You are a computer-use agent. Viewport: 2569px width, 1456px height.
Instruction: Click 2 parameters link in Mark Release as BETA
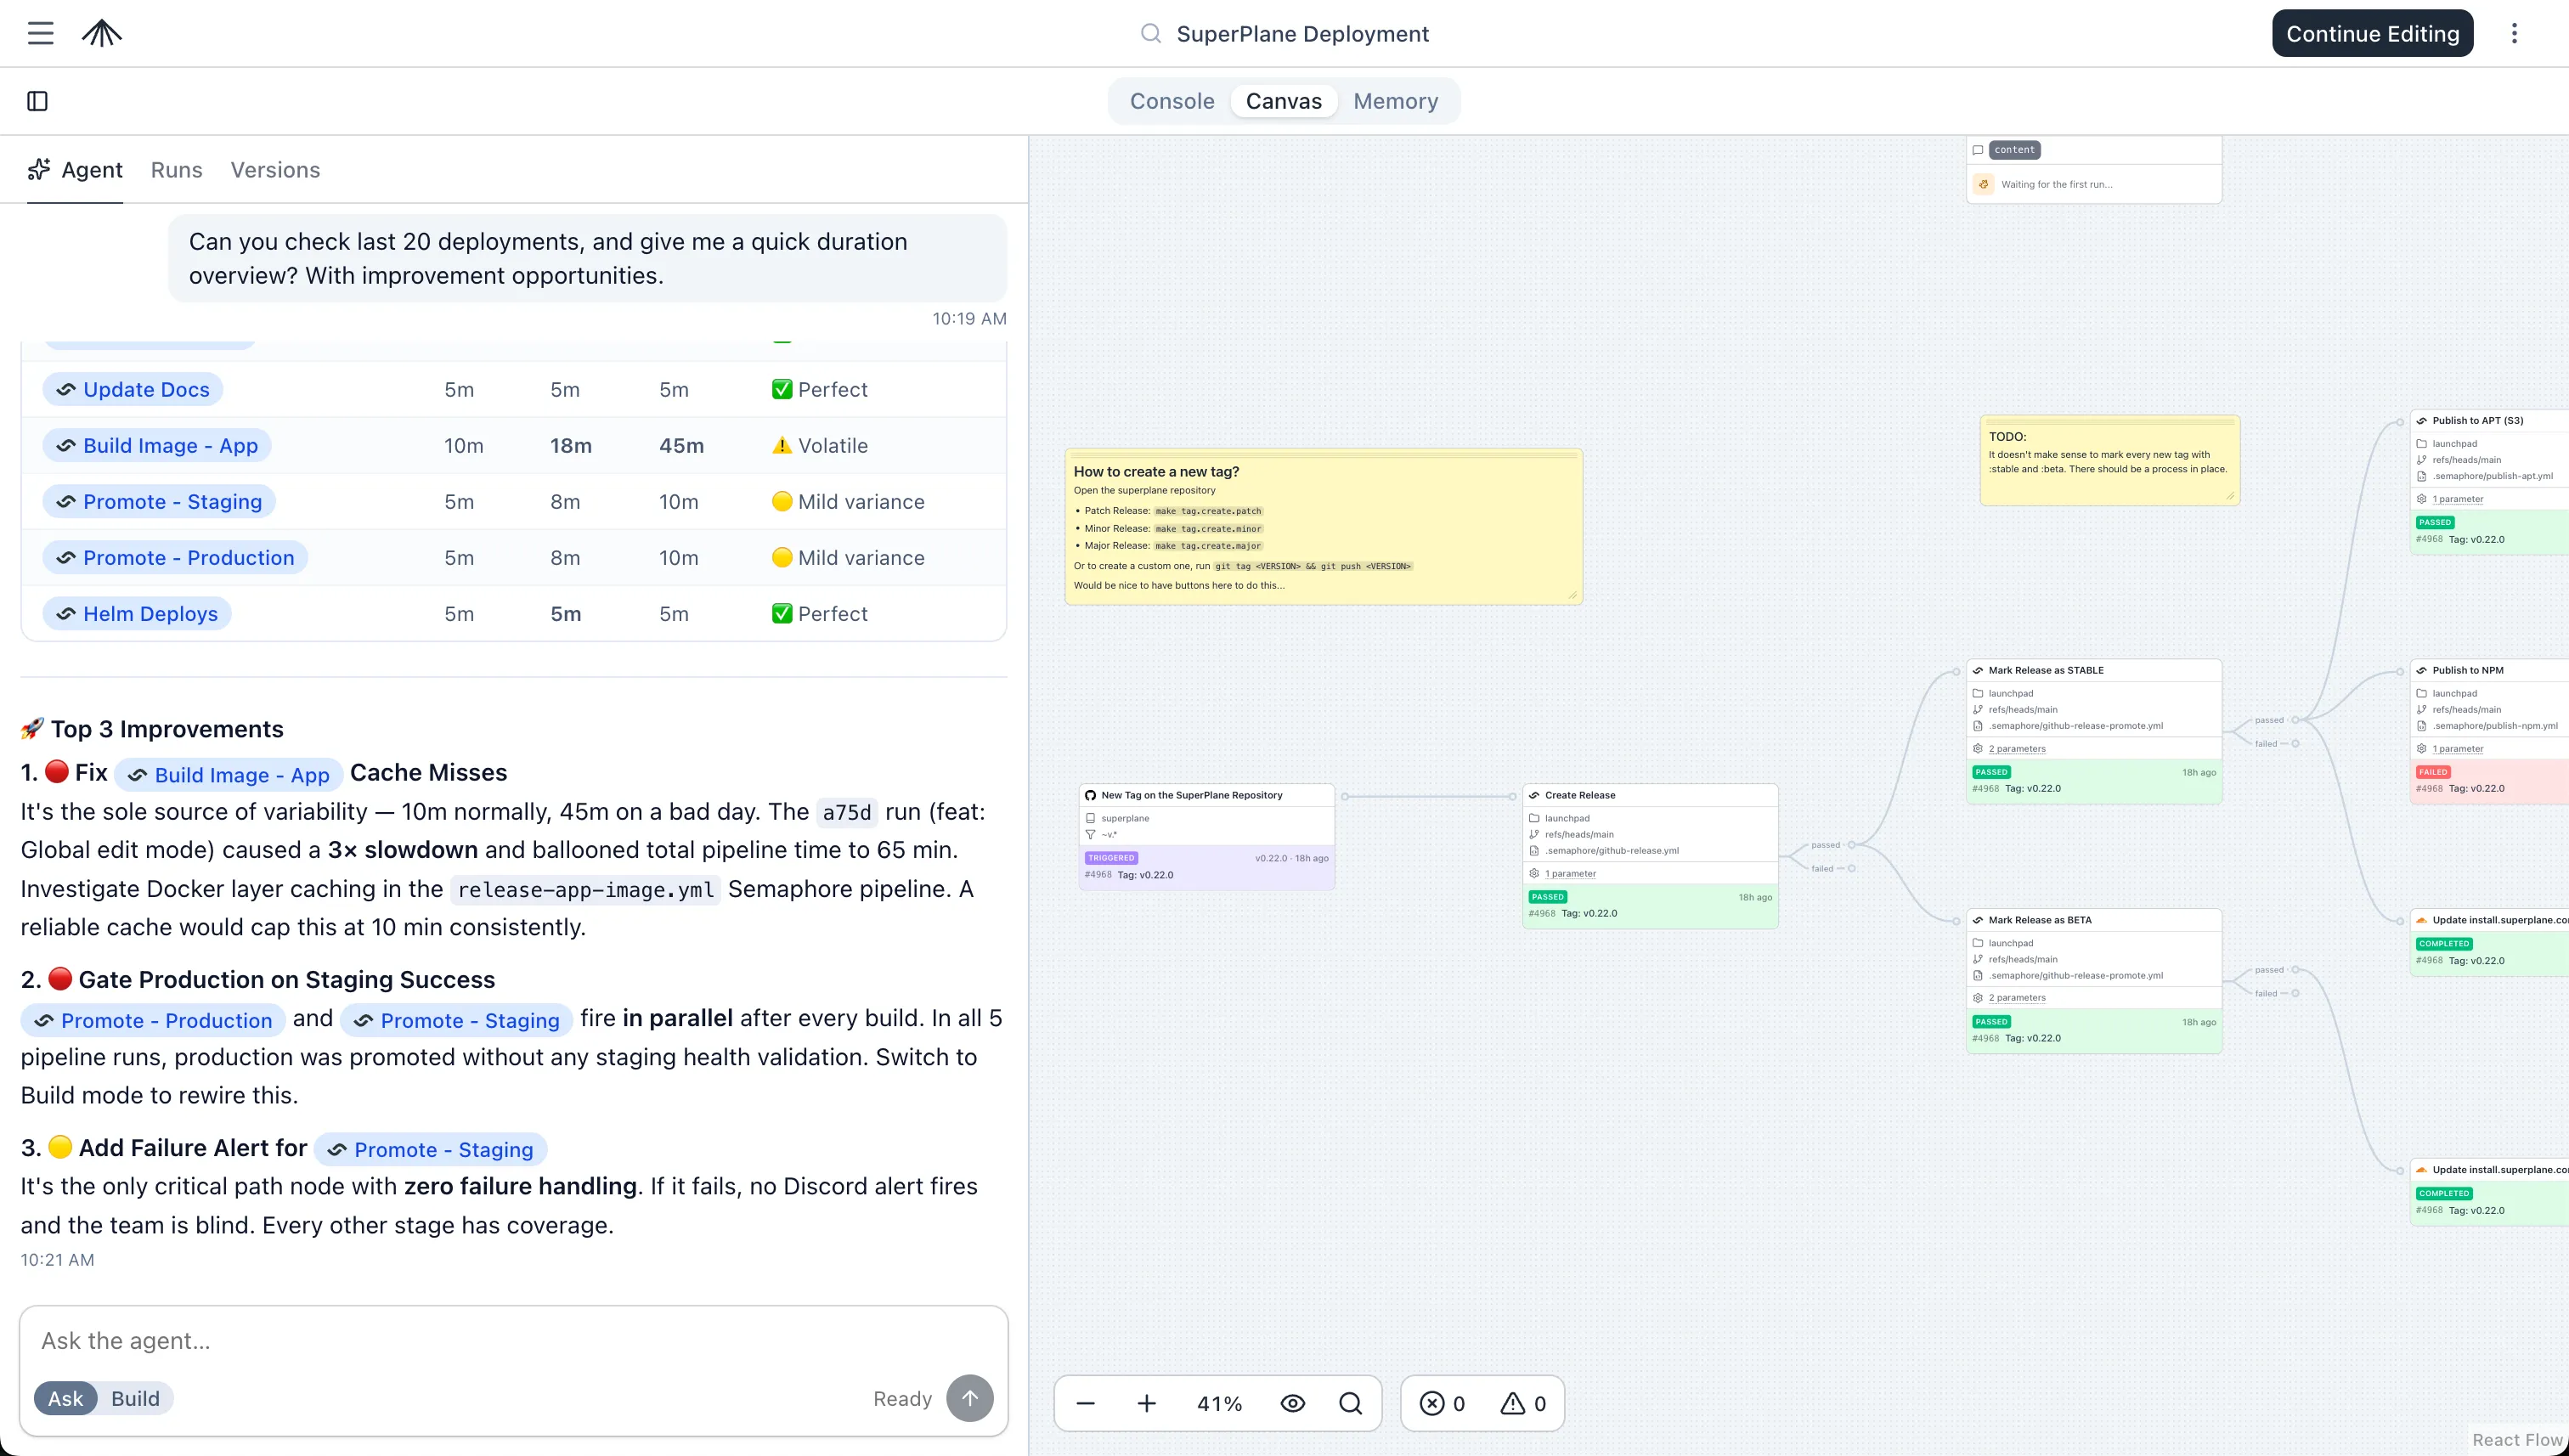[2016, 997]
